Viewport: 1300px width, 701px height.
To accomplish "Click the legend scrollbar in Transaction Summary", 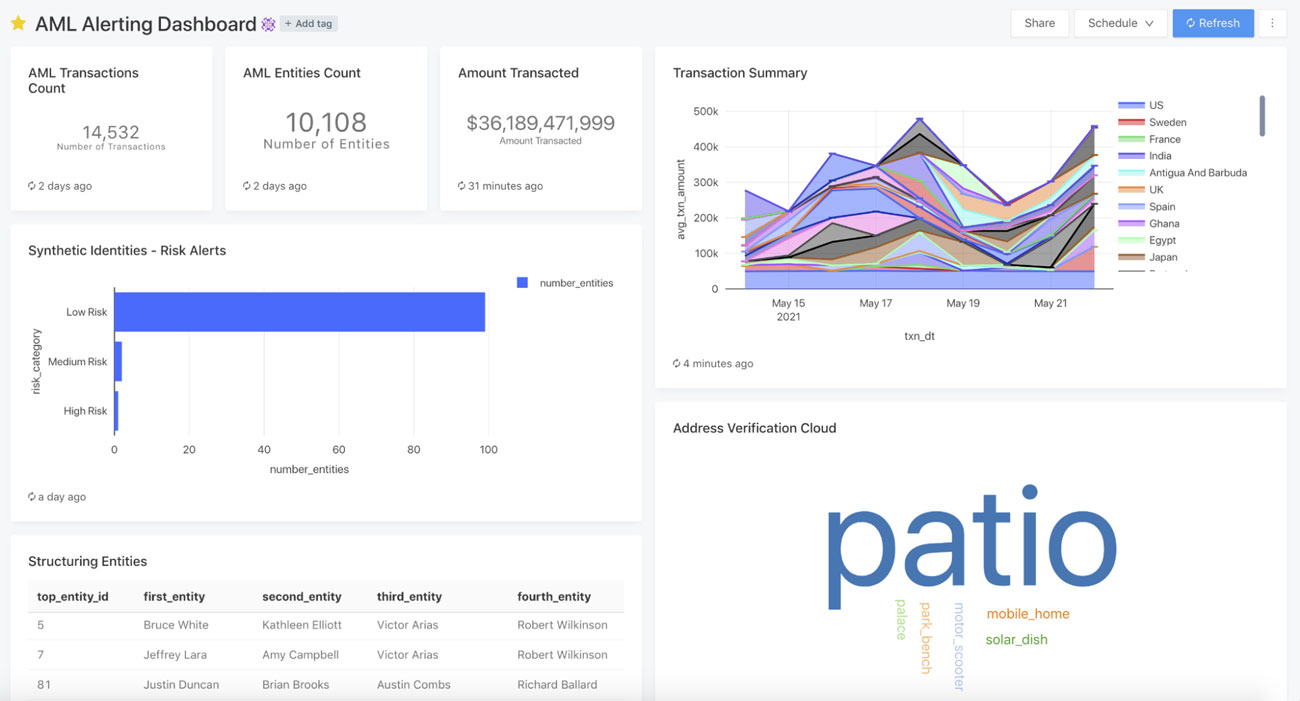I will (x=1262, y=116).
